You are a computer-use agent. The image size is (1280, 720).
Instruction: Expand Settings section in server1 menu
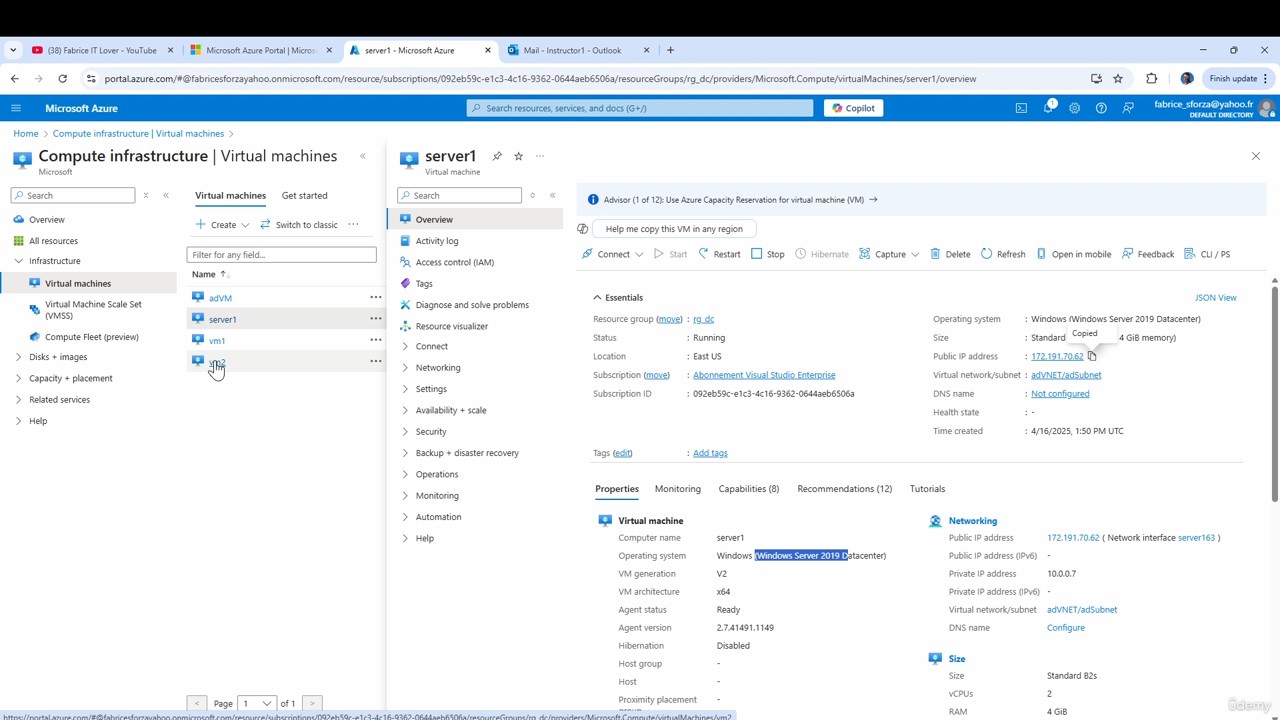coord(431,389)
